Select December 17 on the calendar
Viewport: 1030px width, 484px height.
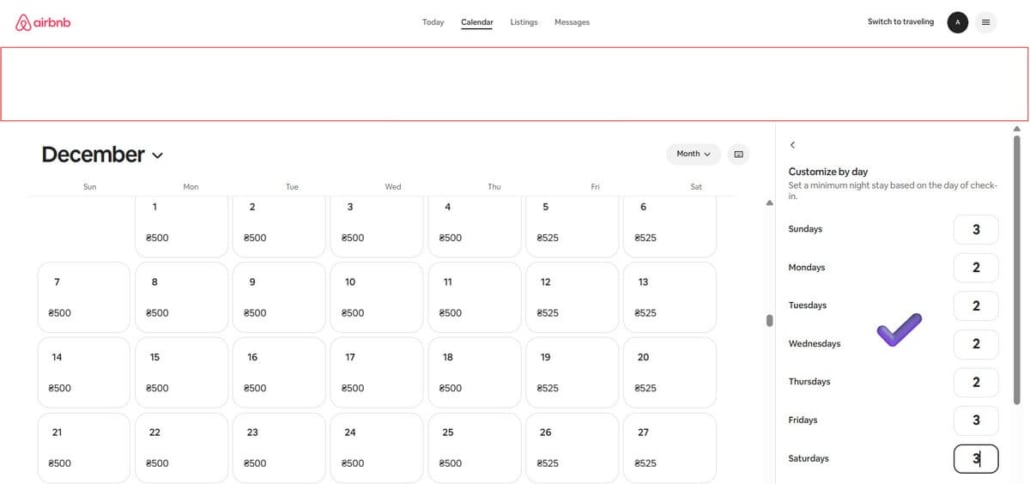[377, 373]
